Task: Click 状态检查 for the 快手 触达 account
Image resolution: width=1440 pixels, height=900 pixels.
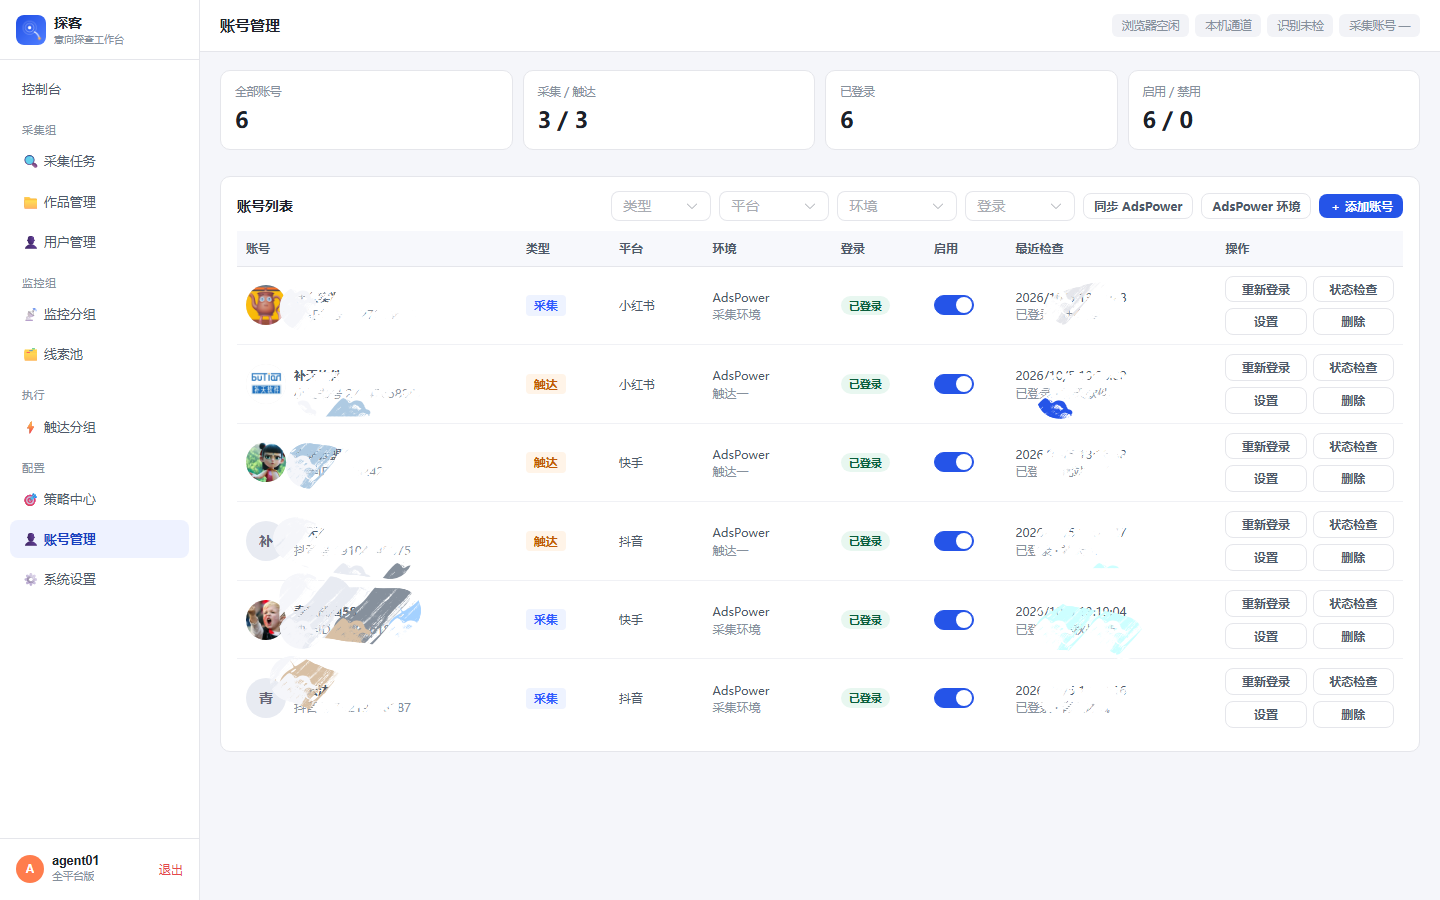Action: [1353, 446]
